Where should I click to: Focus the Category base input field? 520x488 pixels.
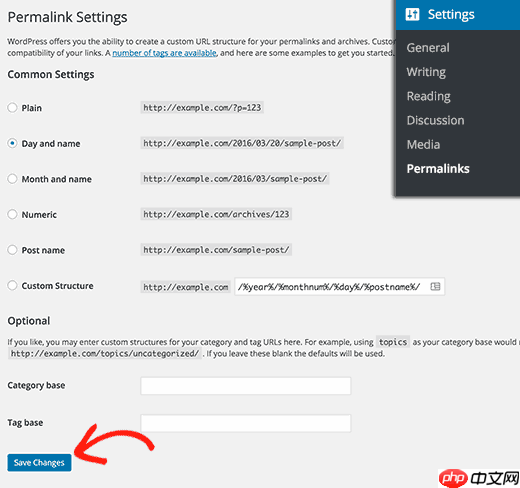coord(246,386)
